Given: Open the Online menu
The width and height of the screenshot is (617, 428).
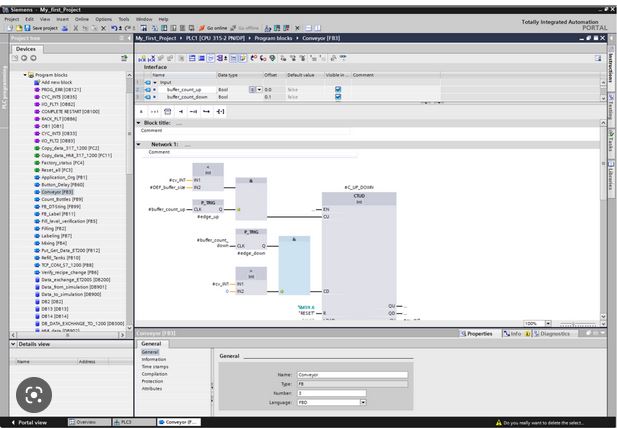Looking at the screenshot, I should click(x=82, y=19).
